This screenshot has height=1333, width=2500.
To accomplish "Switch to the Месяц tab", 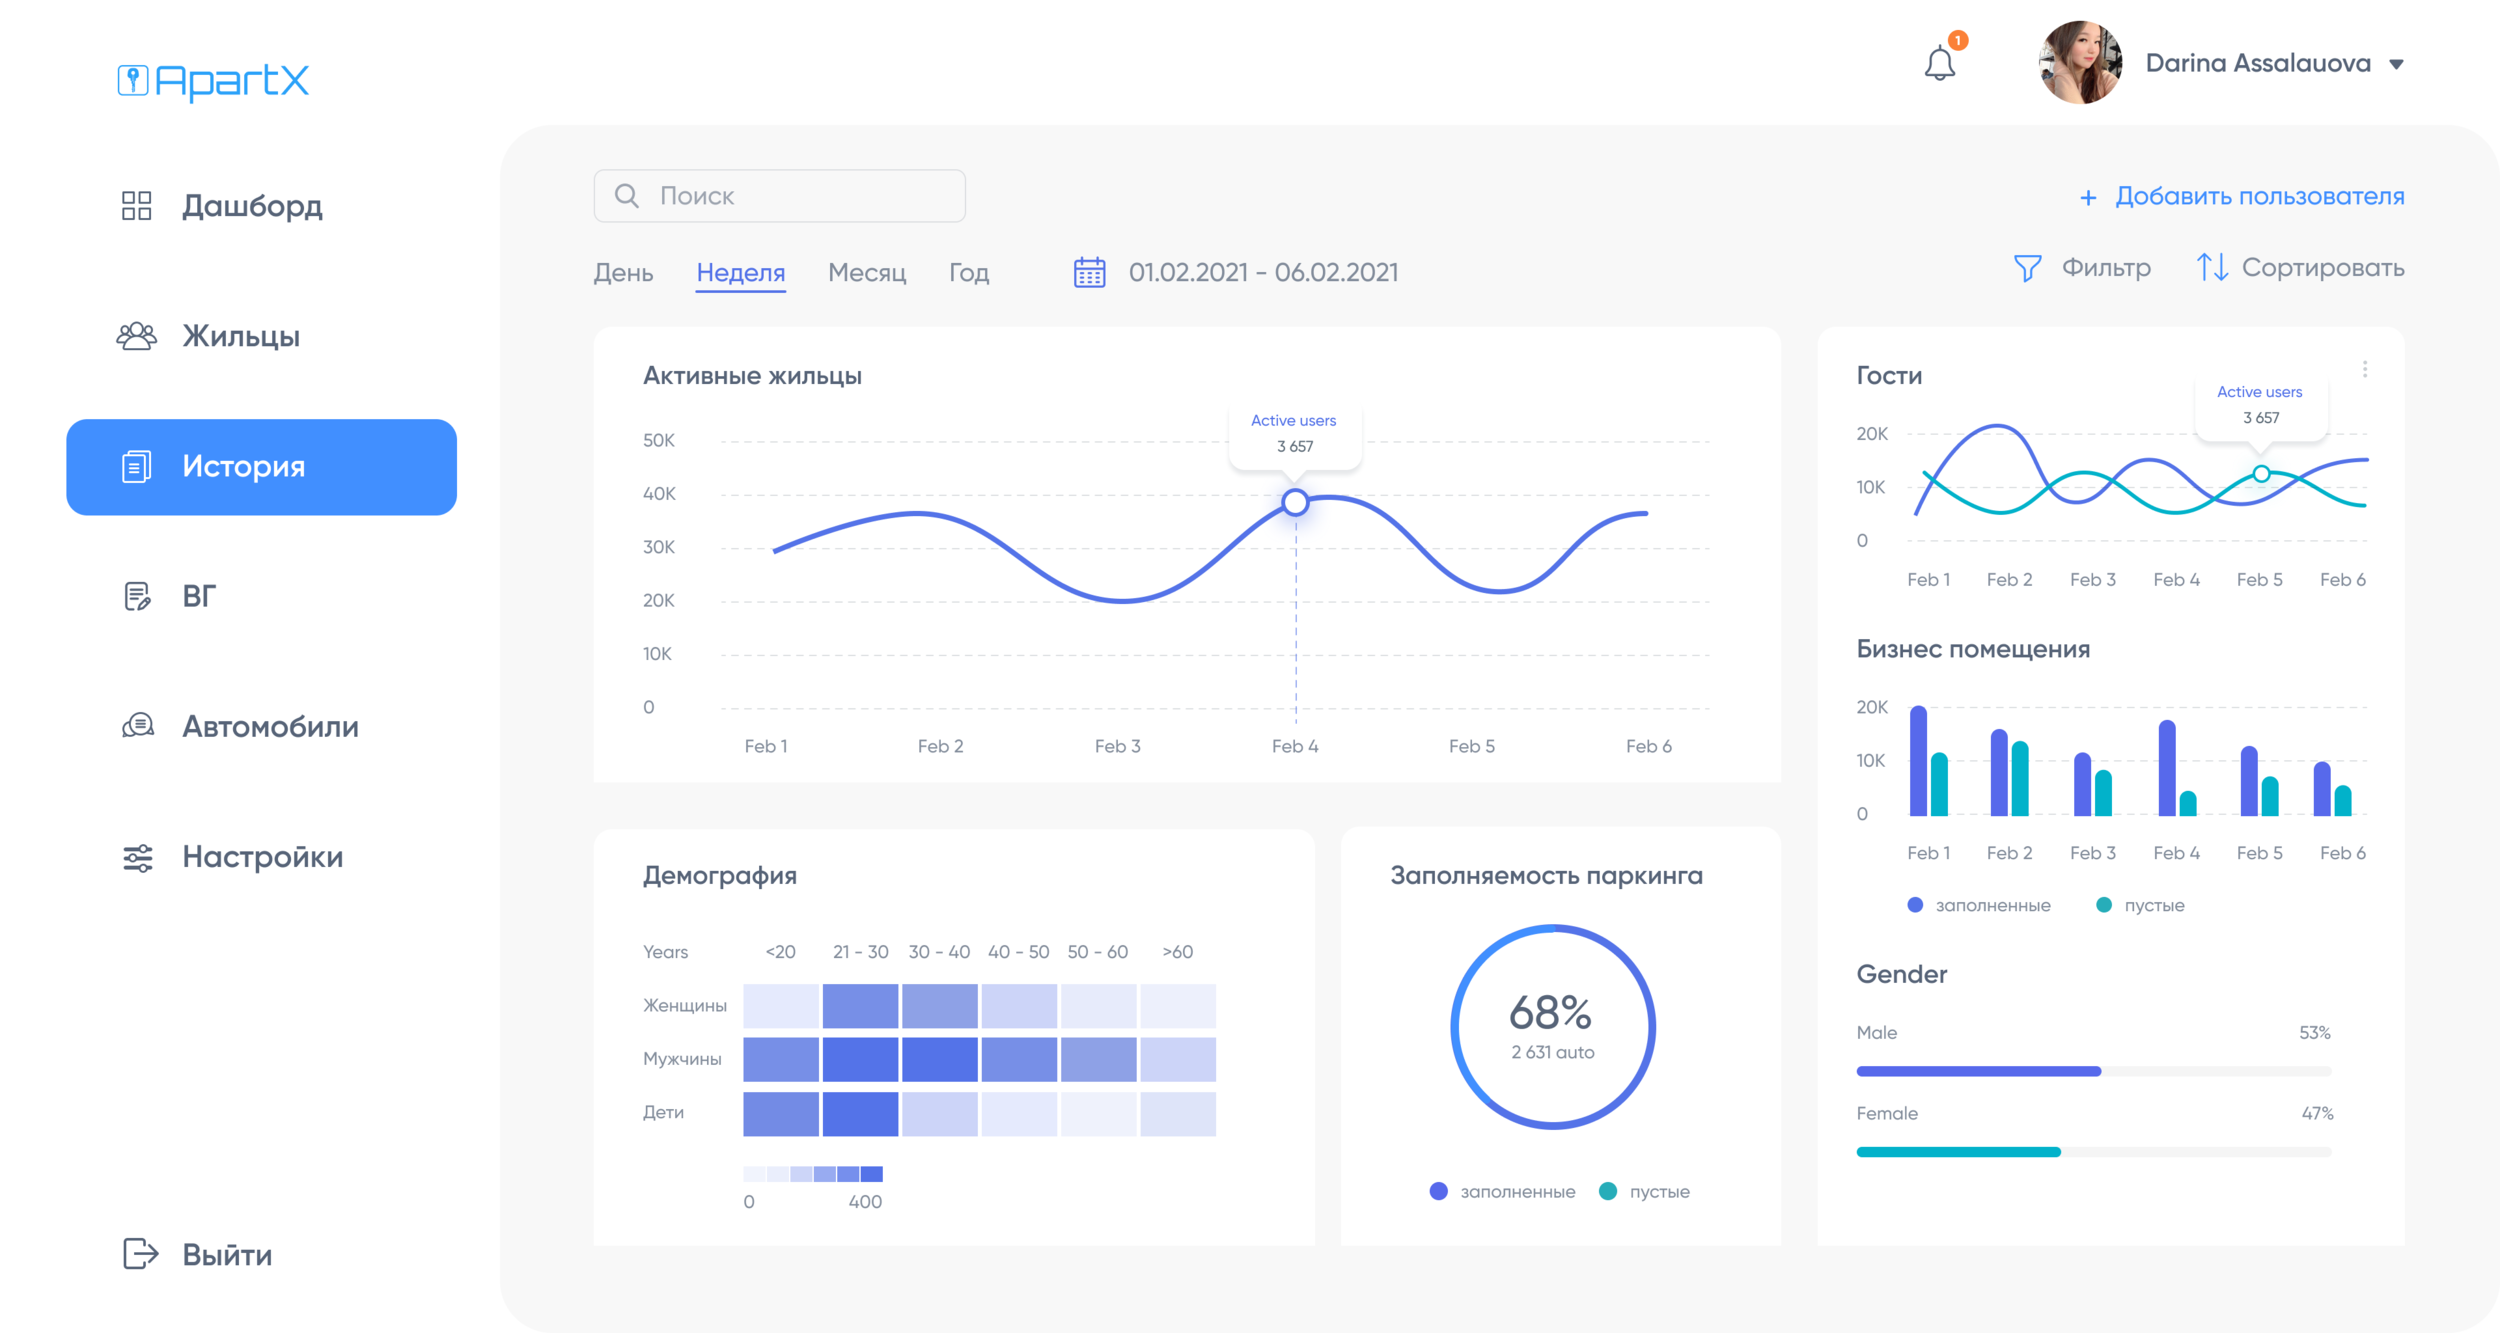I will tap(866, 272).
